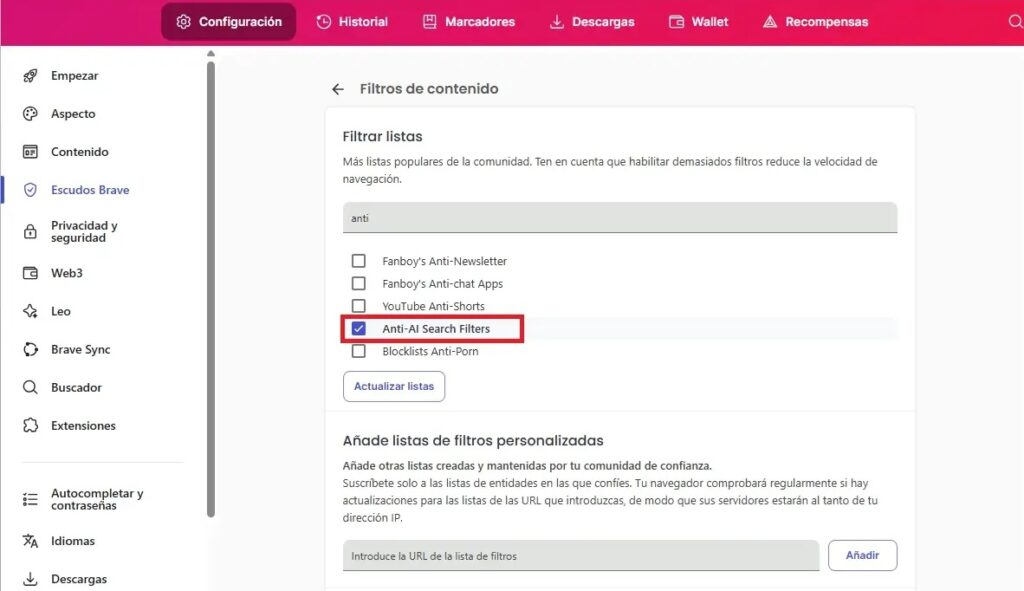
Task: Click the Contenido sidebar icon
Action: point(30,152)
